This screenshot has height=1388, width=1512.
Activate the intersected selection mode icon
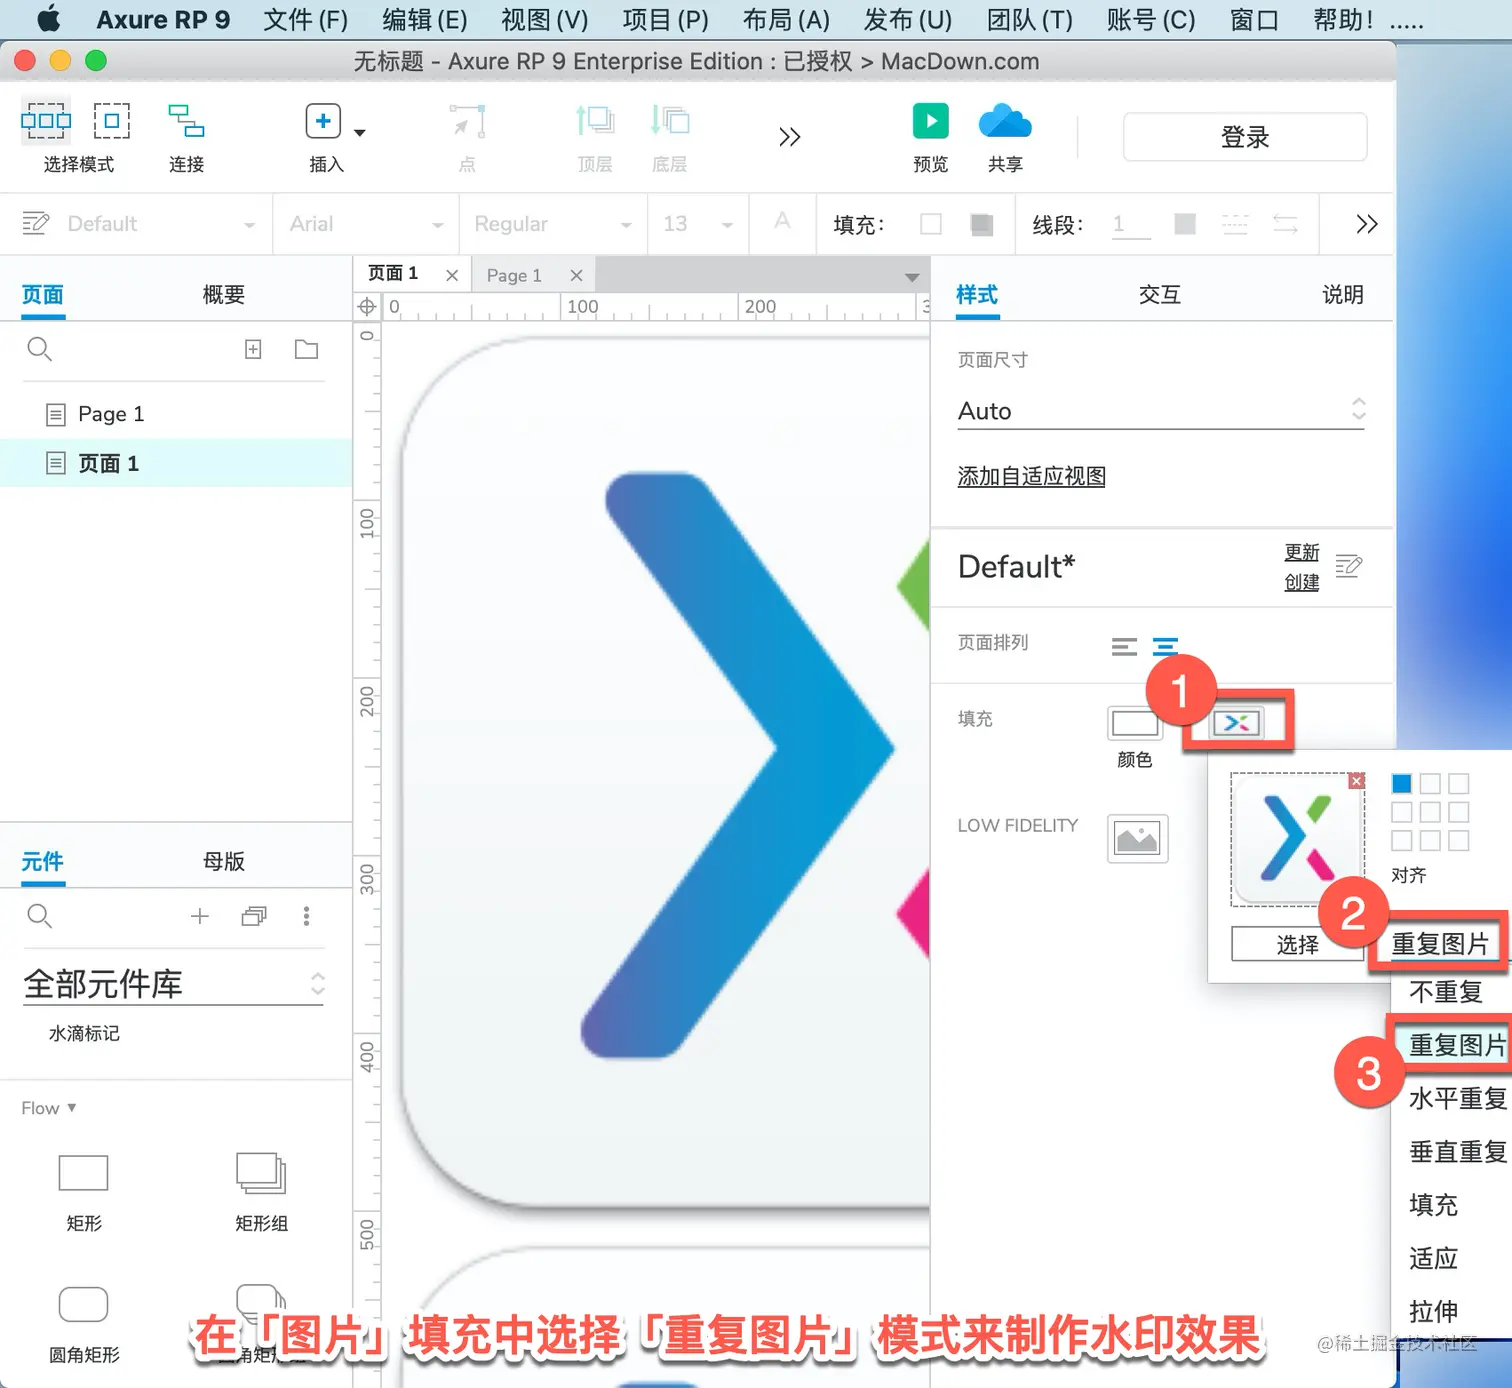[46, 121]
